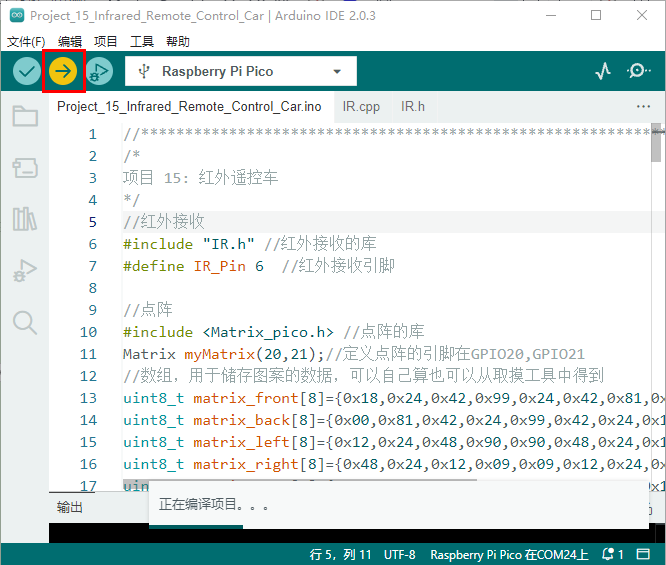
Task: Click the matrix_front array line
Action: (393, 398)
